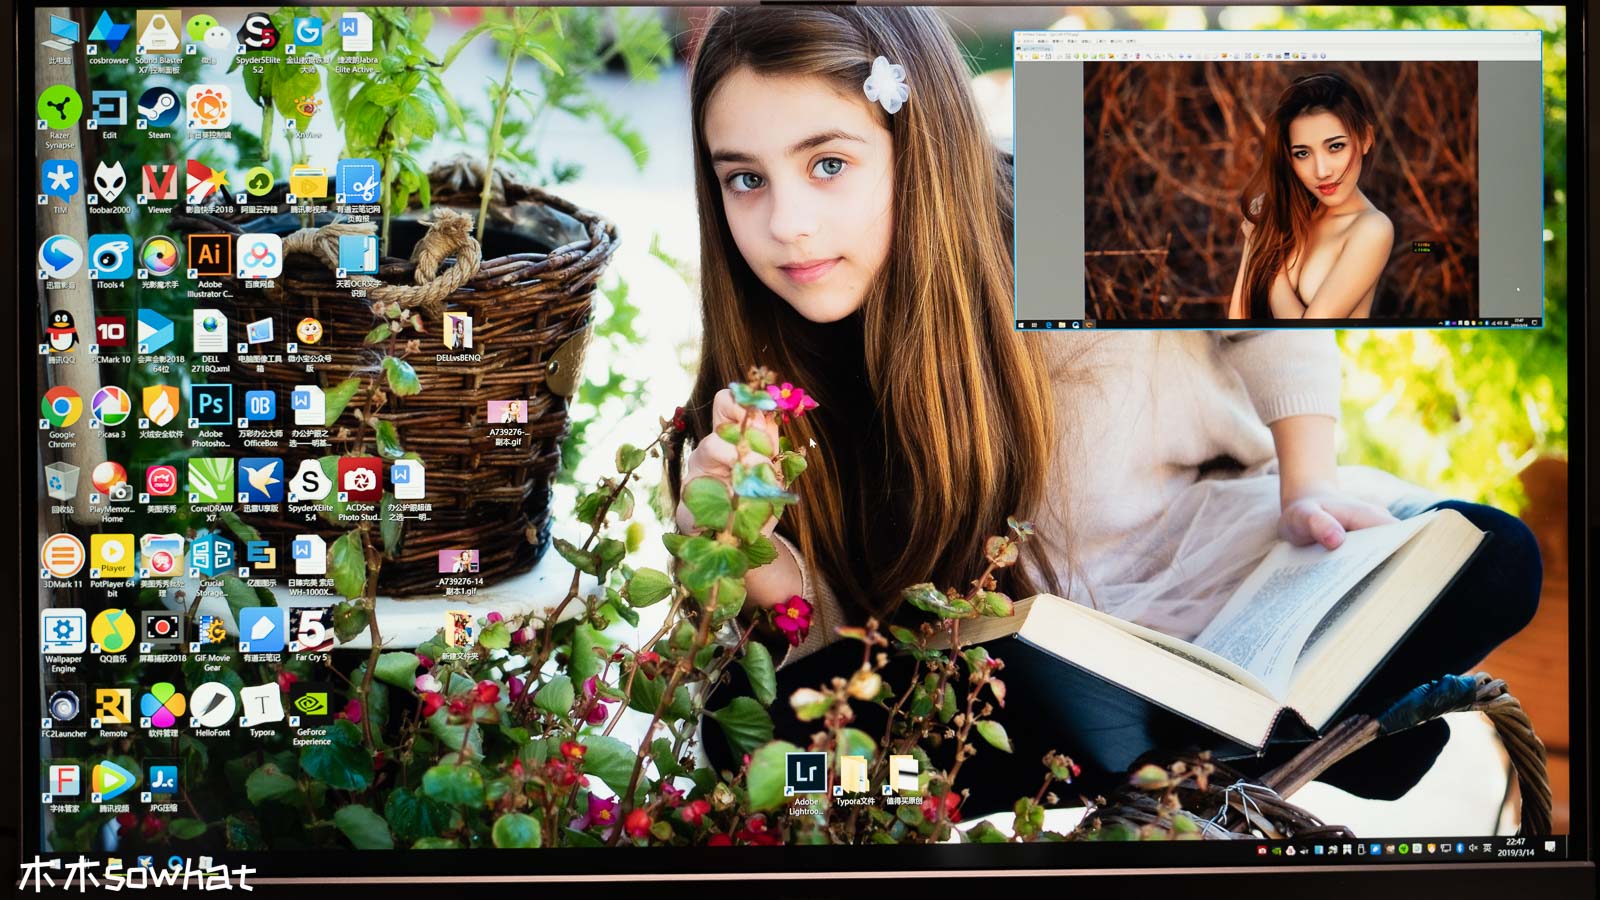Select the Viewer desktop shortcut
The image size is (1600, 900).
coord(159,189)
